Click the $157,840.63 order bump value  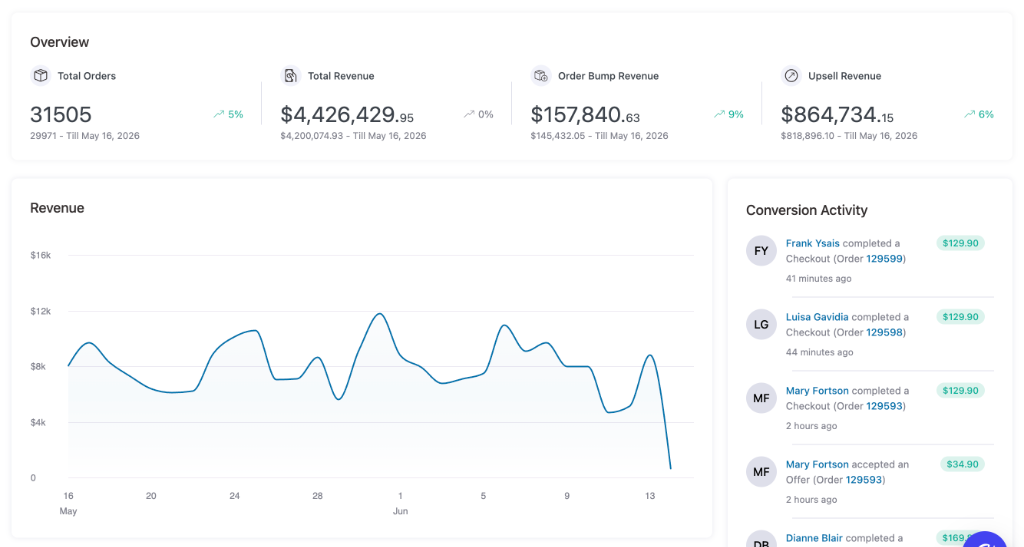coord(585,115)
